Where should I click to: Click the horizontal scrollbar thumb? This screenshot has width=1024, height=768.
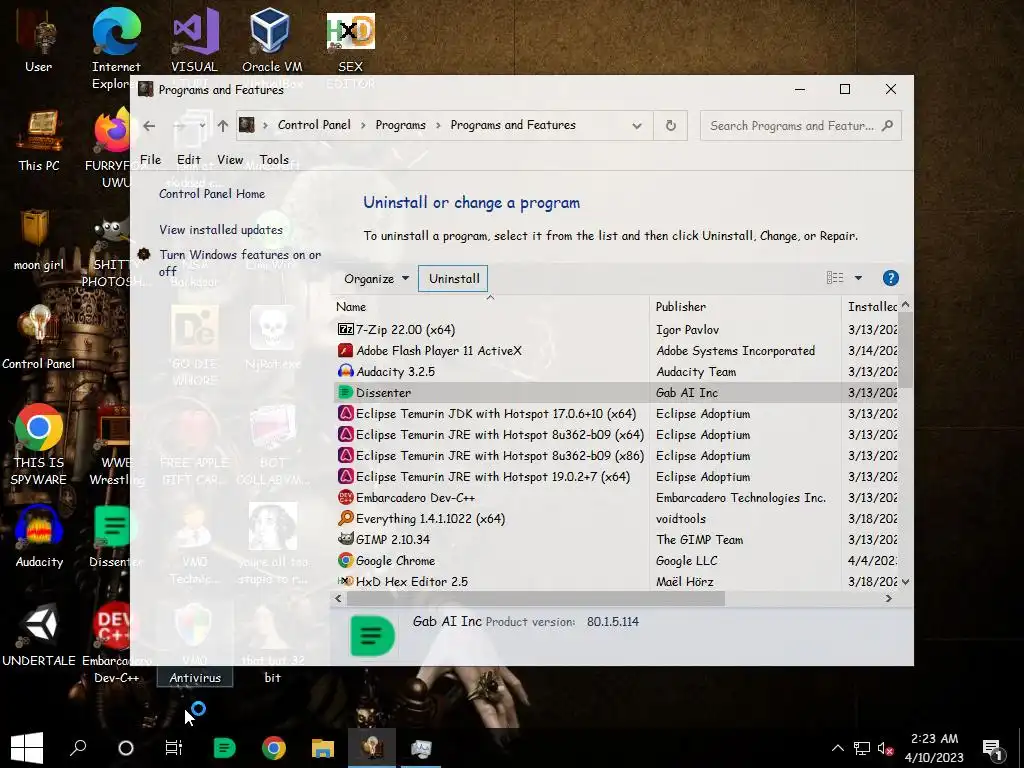[535, 598]
